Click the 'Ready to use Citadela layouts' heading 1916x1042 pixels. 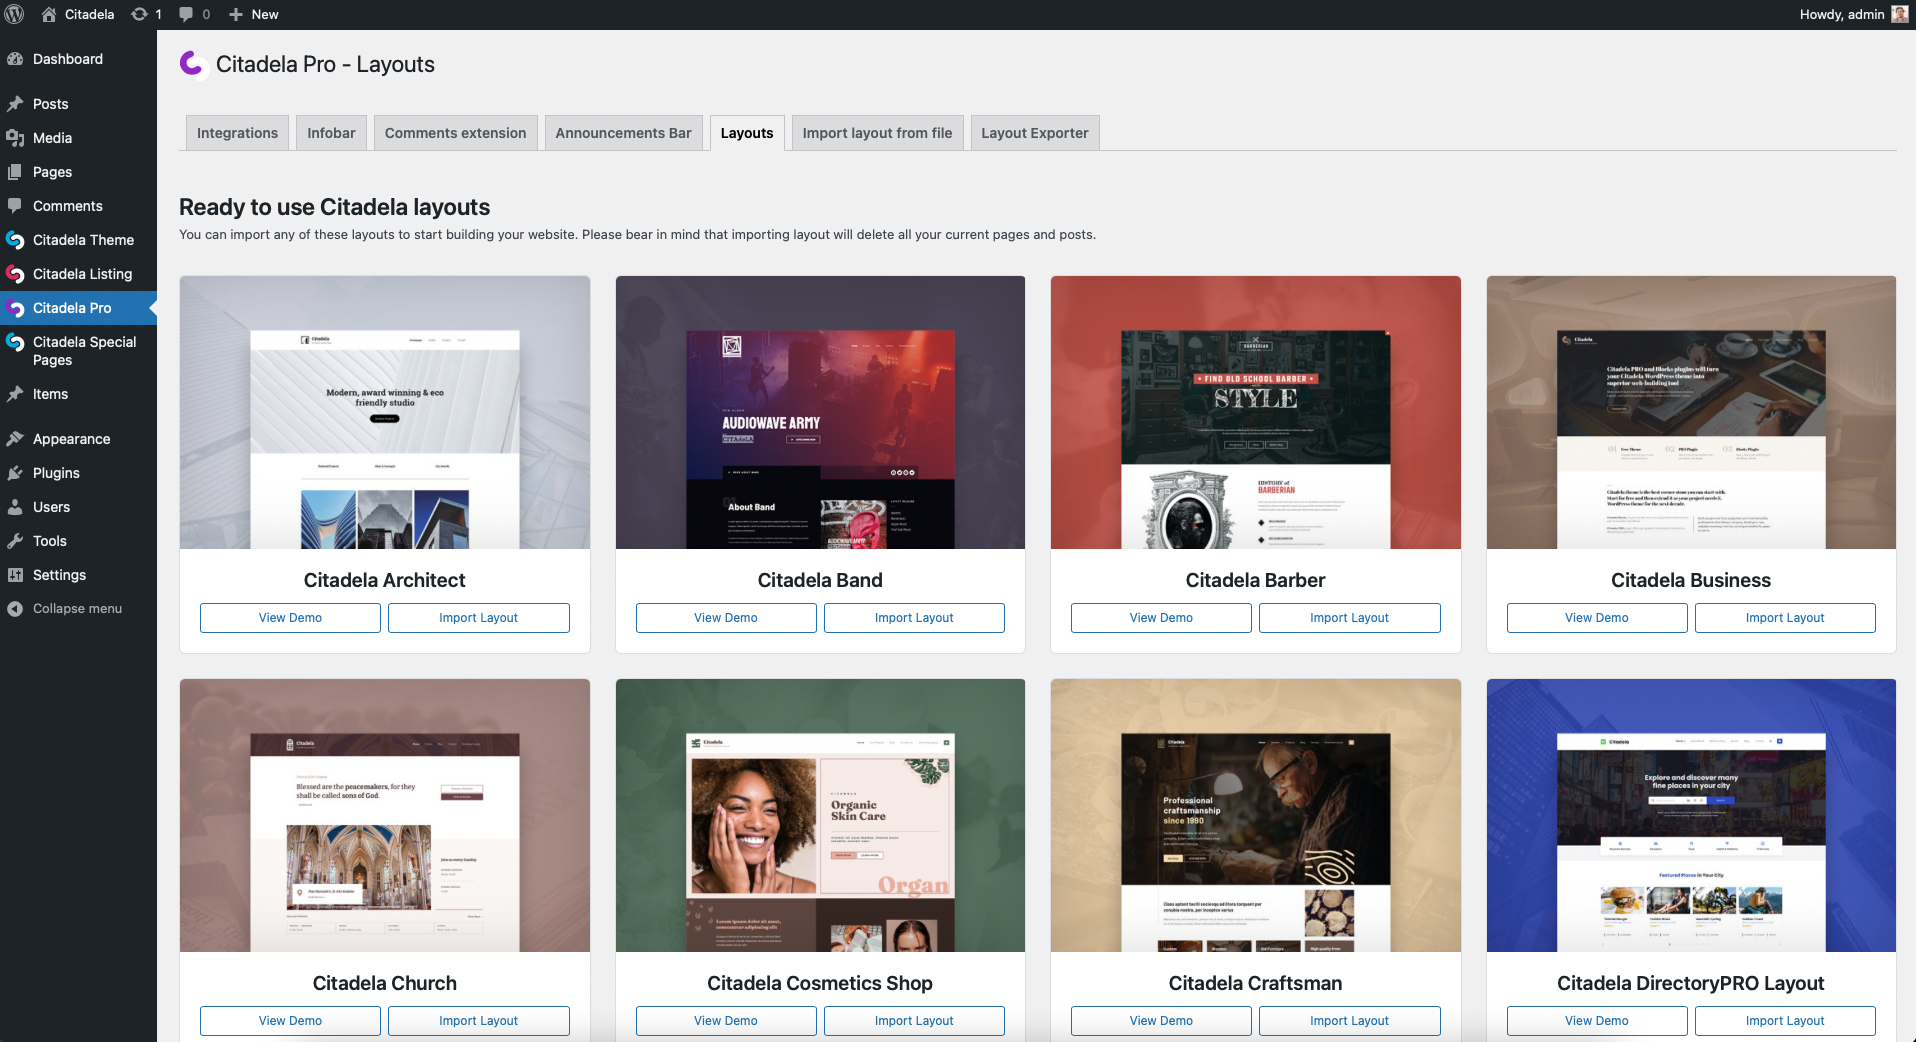tap(334, 207)
